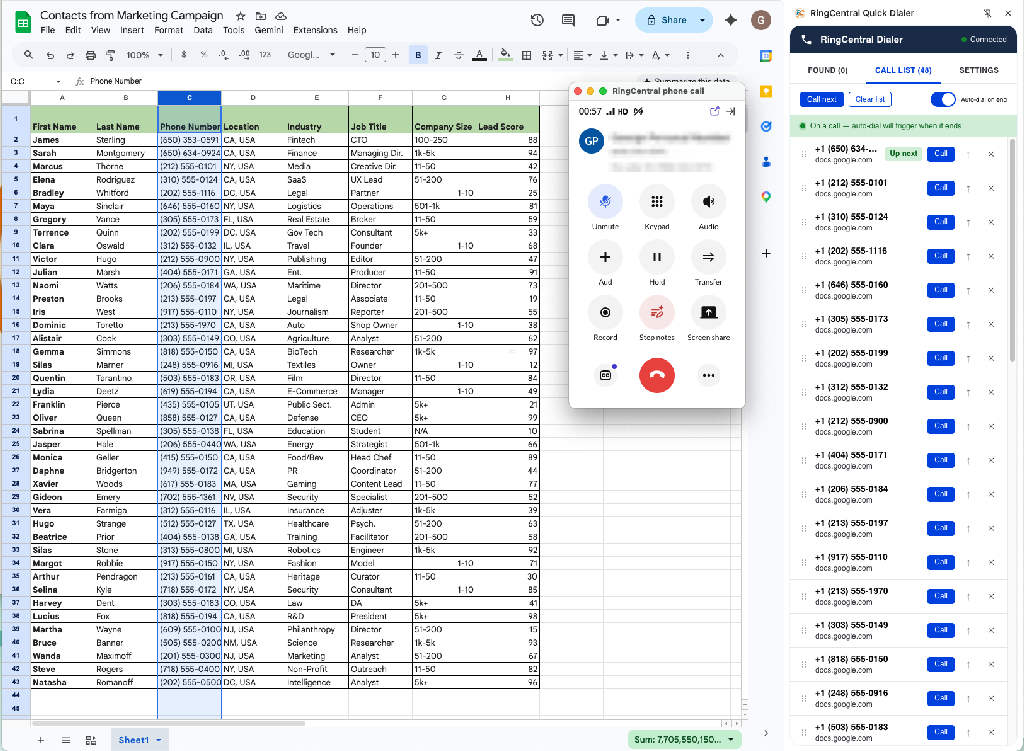Open call Audio settings
Viewport: 1024px width, 751px height.
(x=708, y=202)
